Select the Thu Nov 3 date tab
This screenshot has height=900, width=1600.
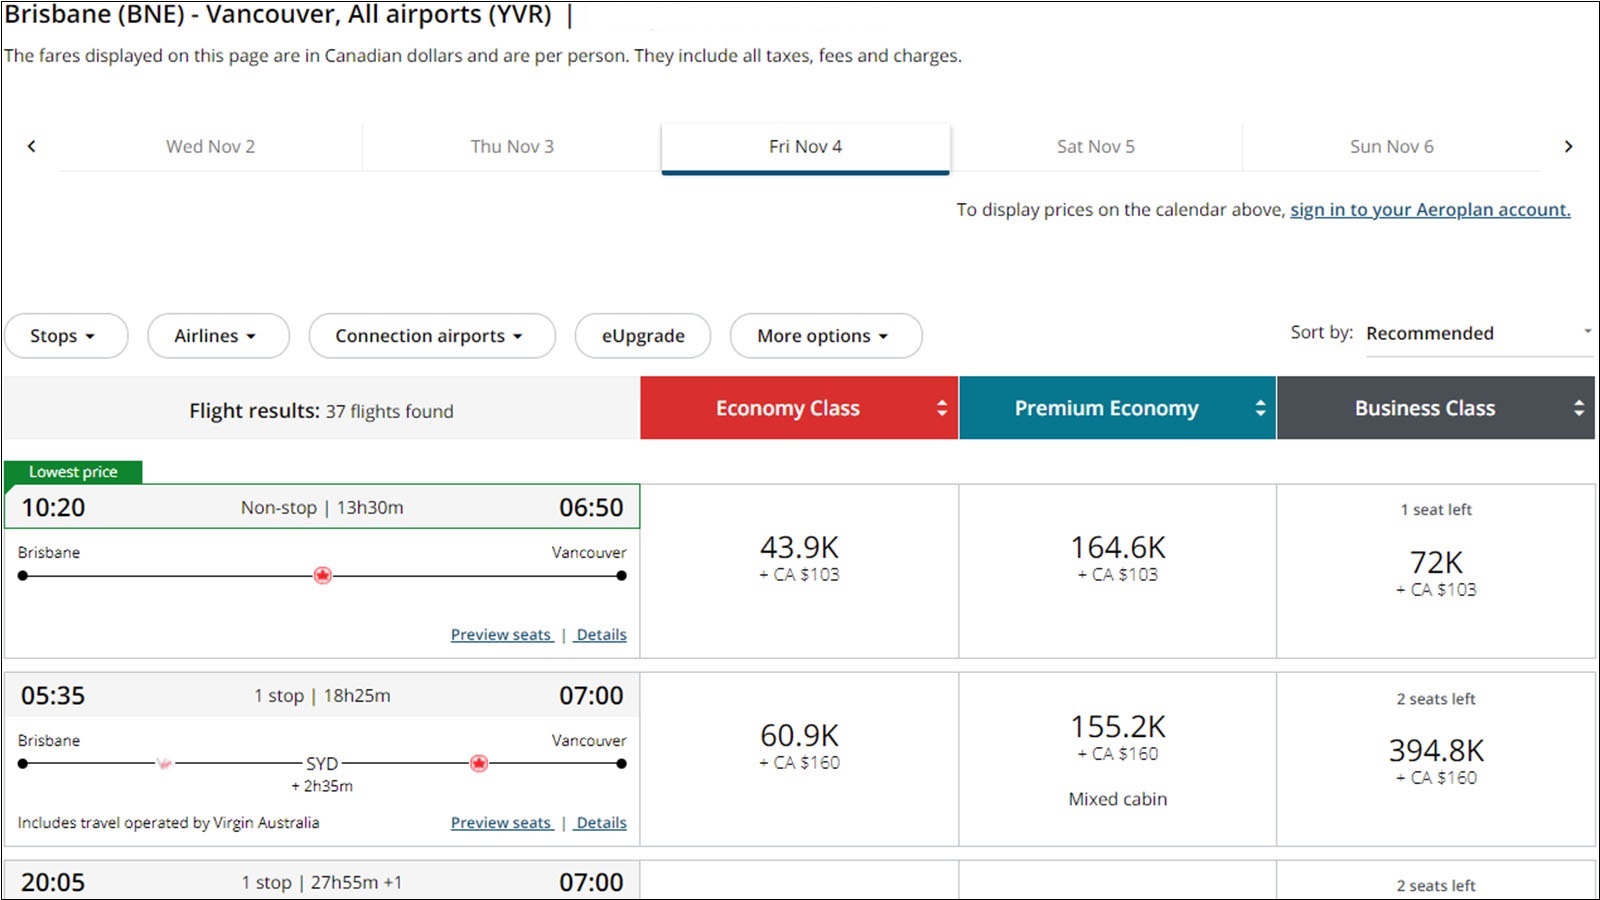tap(512, 146)
